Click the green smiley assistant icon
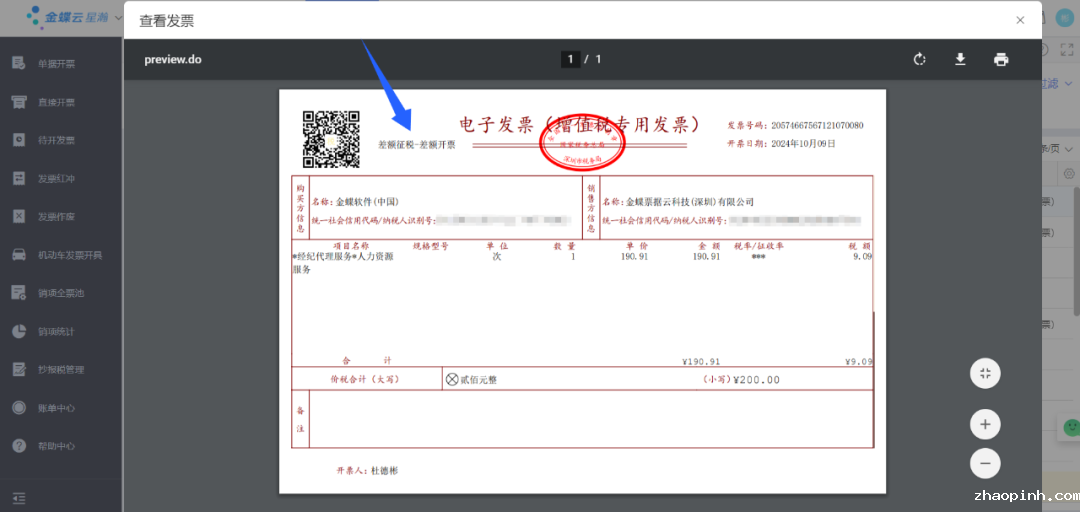This screenshot has height=512, width=1080. [1071, 427]
